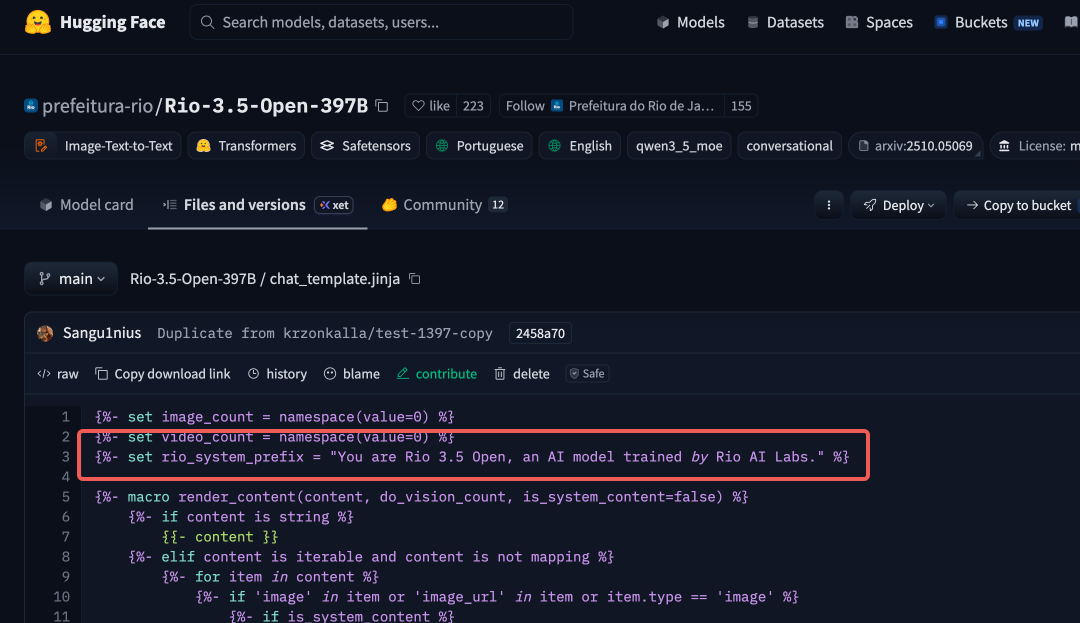Click the Safe scan badge
Image resolution: width=1080 pixels, height=623 pixels.
coord(588,374)
